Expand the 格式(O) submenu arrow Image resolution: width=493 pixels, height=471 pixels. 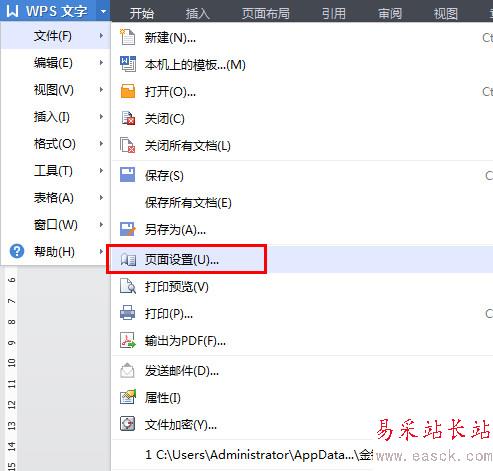[101, 143]
